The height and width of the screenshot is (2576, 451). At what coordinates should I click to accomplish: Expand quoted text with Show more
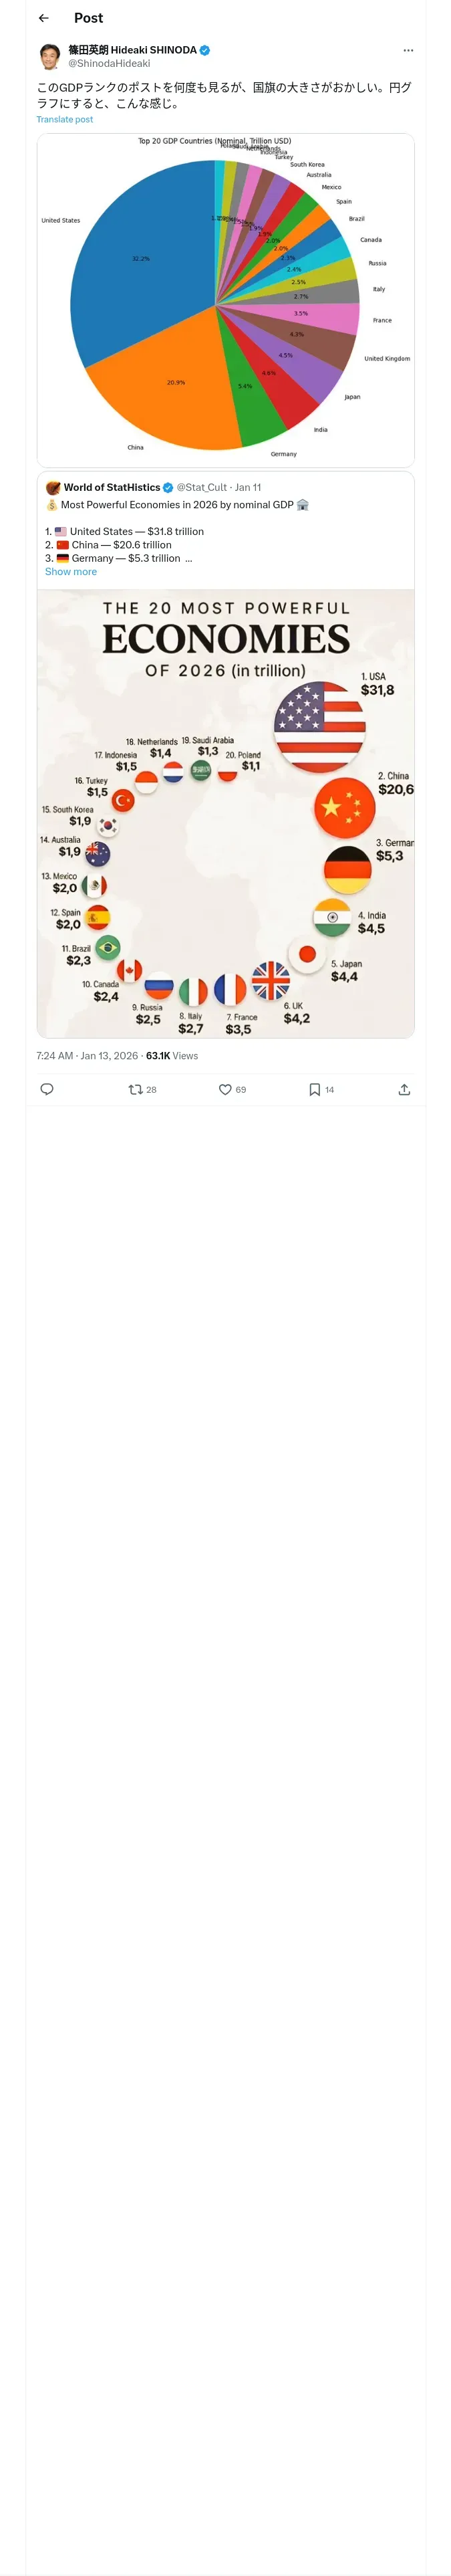pos(71,572)
